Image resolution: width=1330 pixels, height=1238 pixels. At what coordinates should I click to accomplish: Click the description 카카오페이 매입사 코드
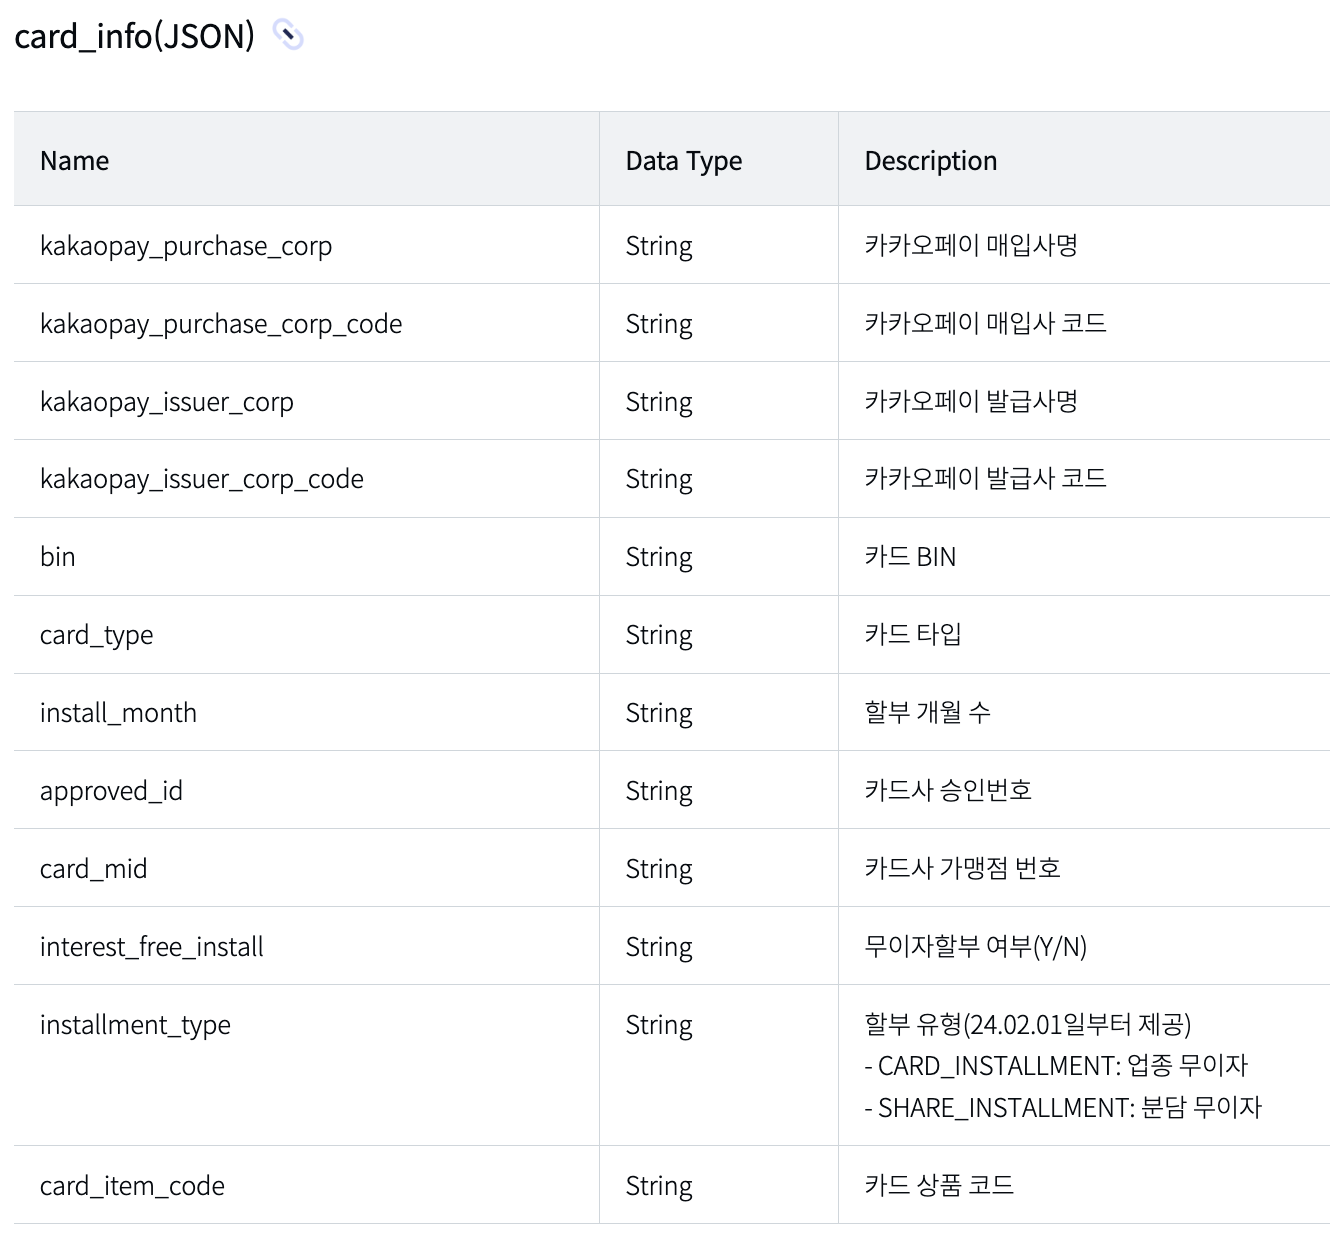coord(986,324)
